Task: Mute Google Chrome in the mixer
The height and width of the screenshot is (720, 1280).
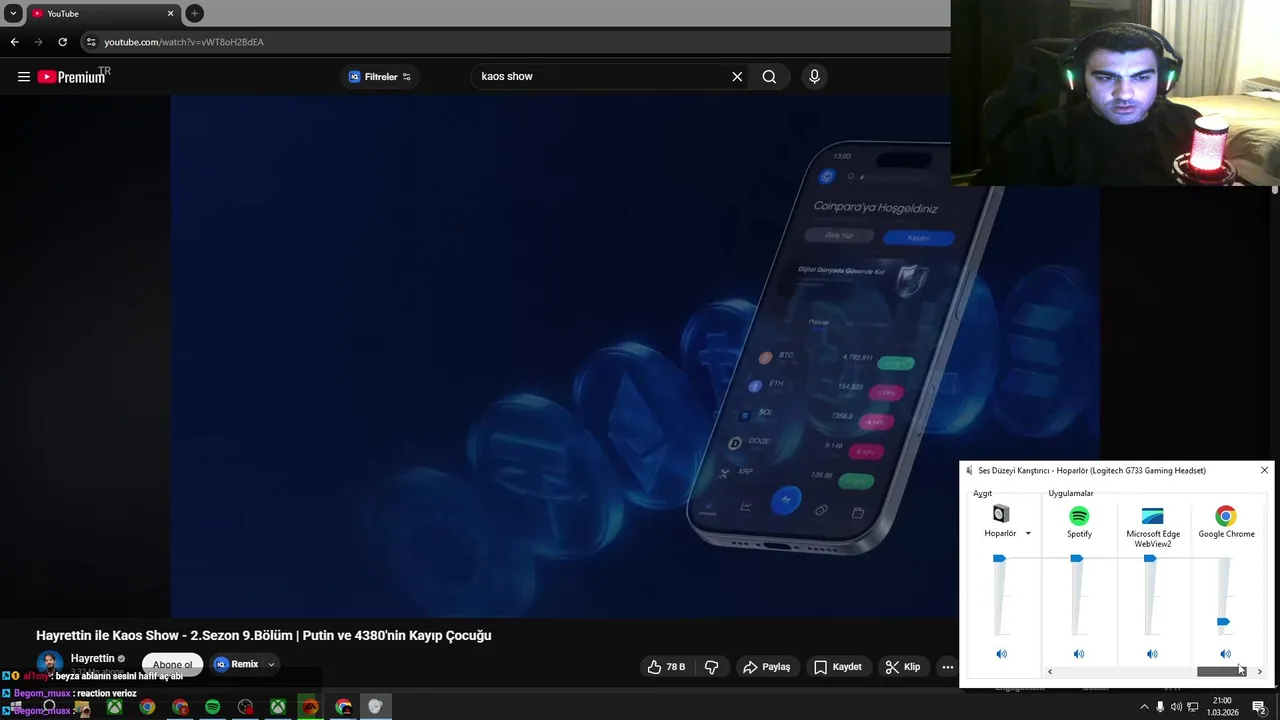Action: (x=1226, y=654)
